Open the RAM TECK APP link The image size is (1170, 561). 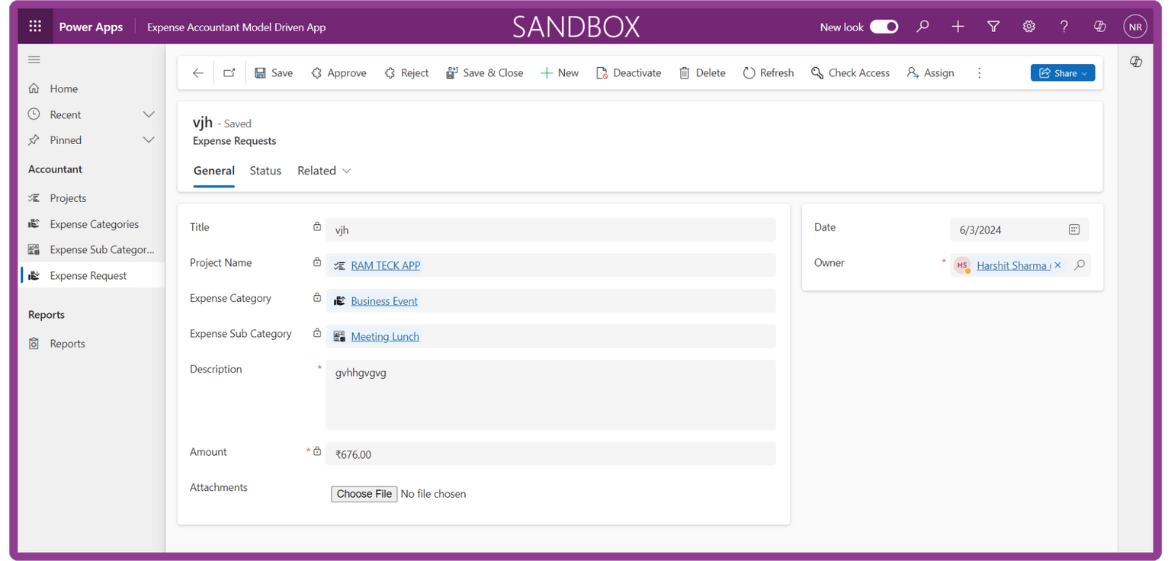[x=386, y=266]
